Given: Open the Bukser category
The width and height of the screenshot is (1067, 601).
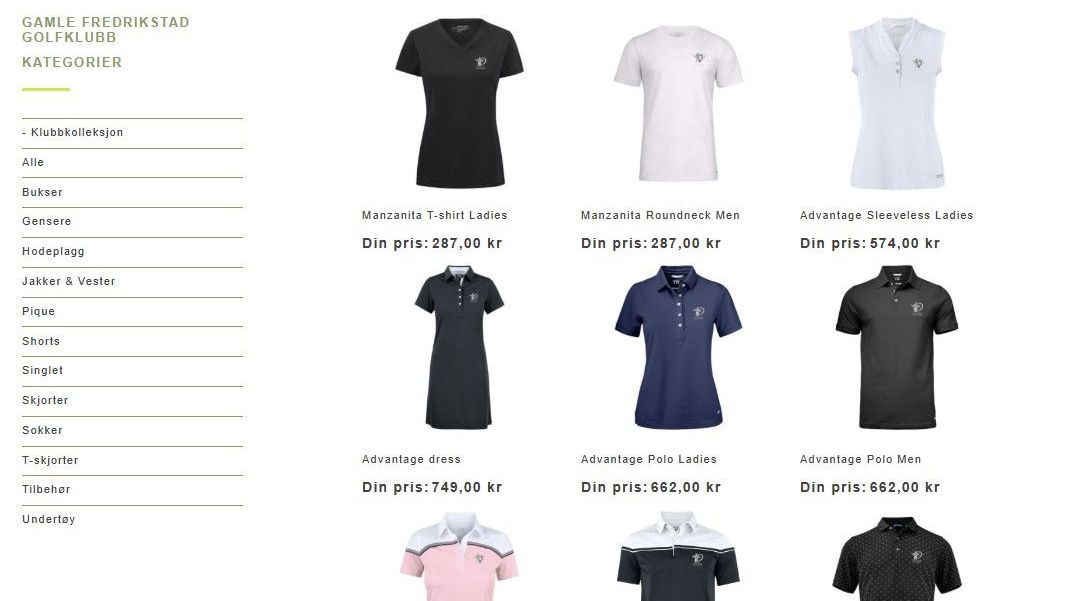Looking at the screenshot, I should pyautogui.click(x=42, y=193).
